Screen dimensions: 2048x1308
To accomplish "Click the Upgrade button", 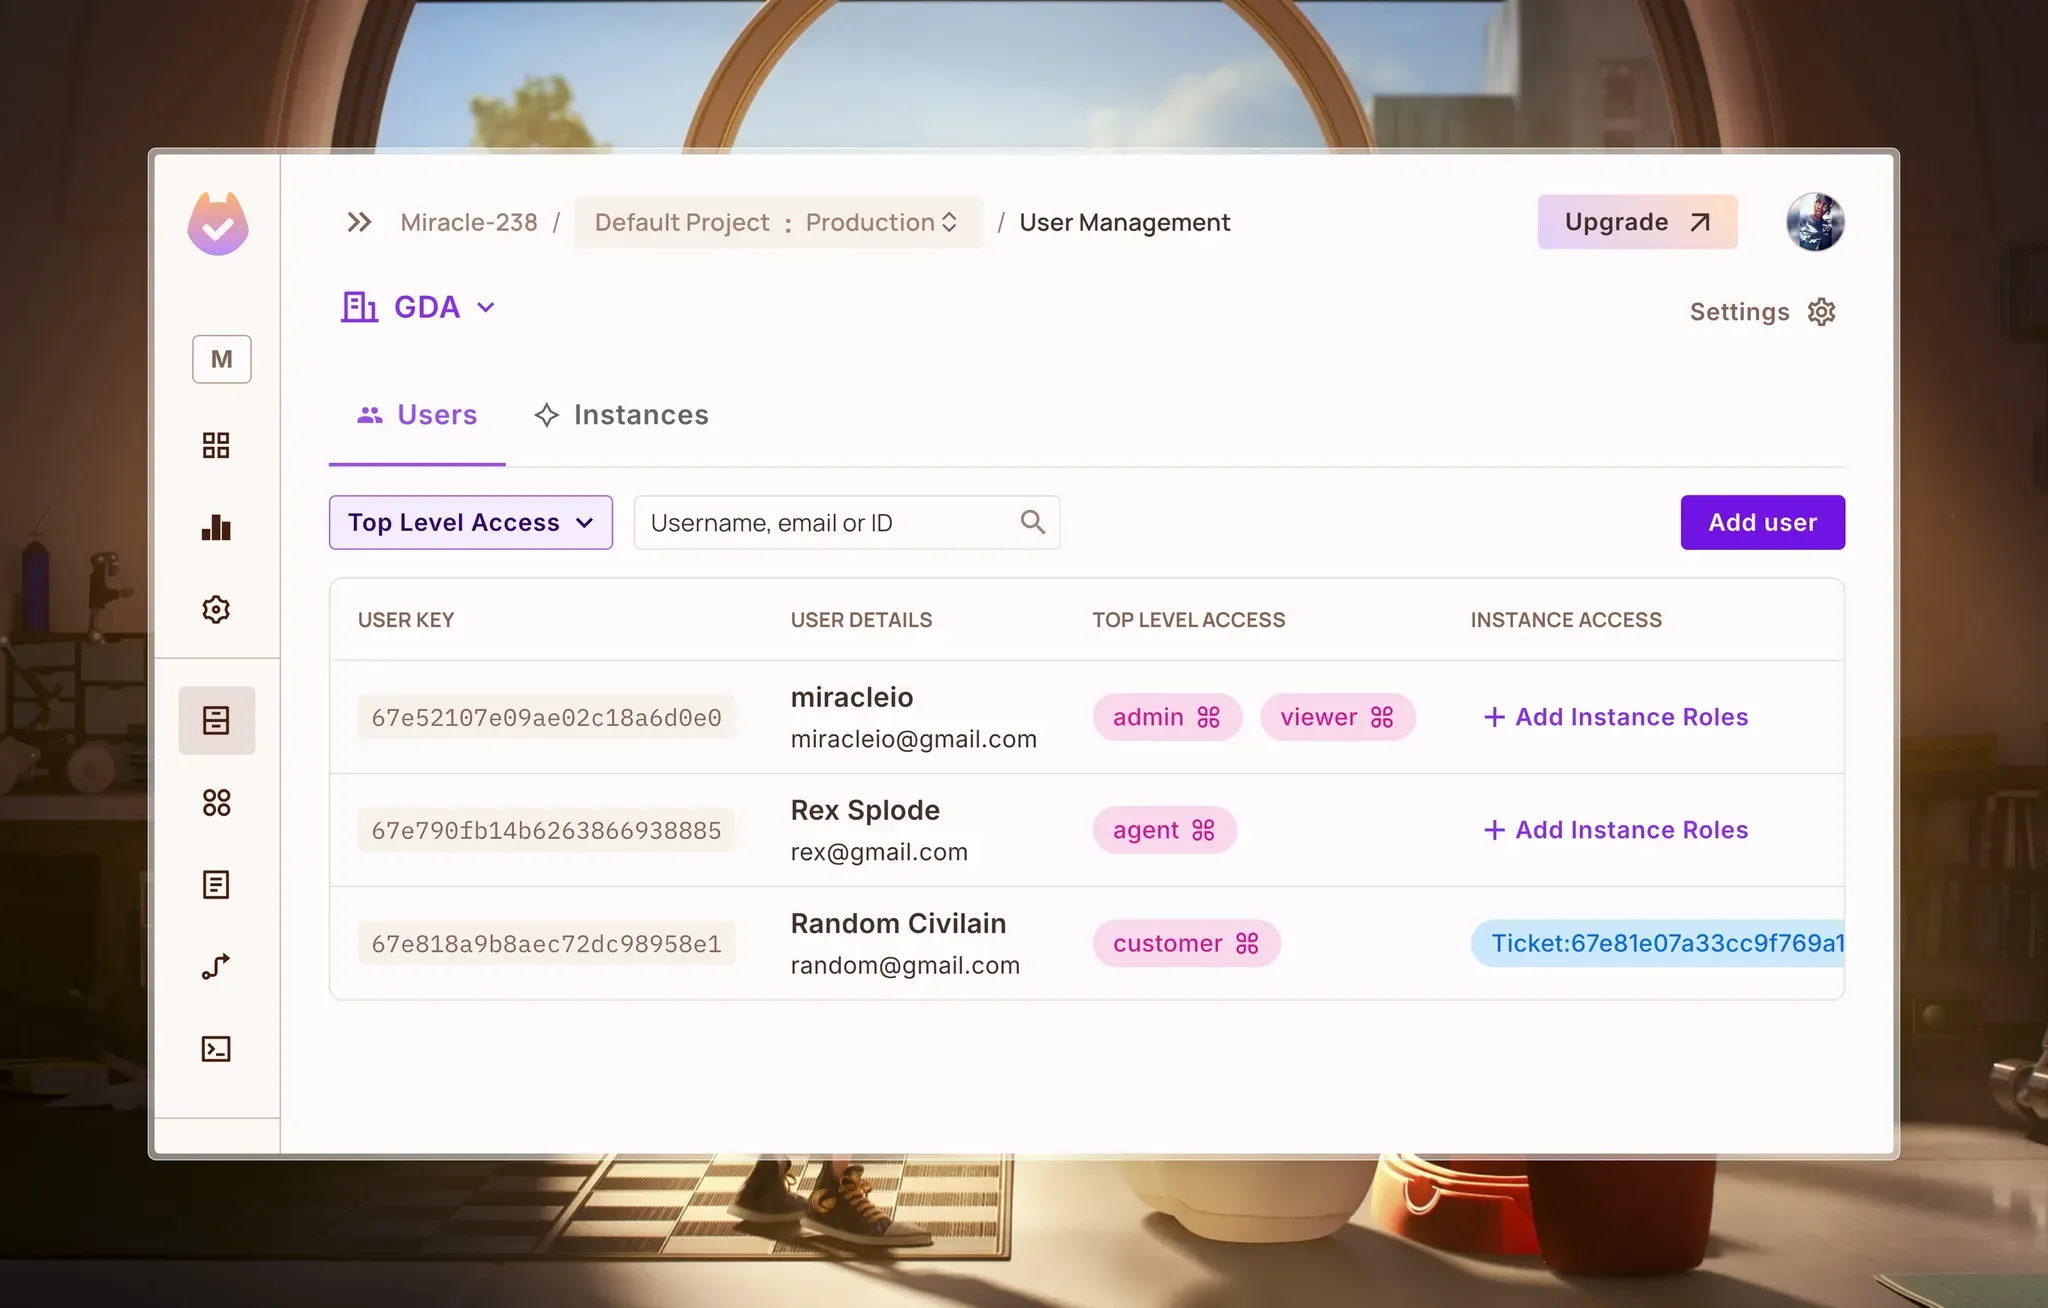I will [1637, 222].
